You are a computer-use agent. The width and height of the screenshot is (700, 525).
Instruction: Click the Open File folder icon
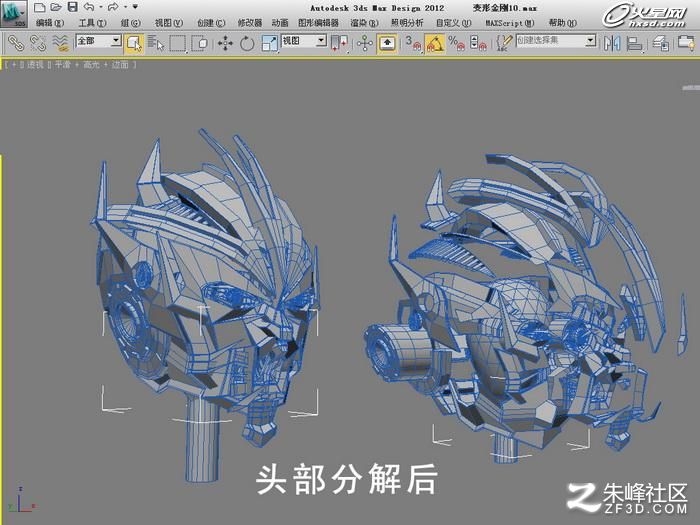56,7
